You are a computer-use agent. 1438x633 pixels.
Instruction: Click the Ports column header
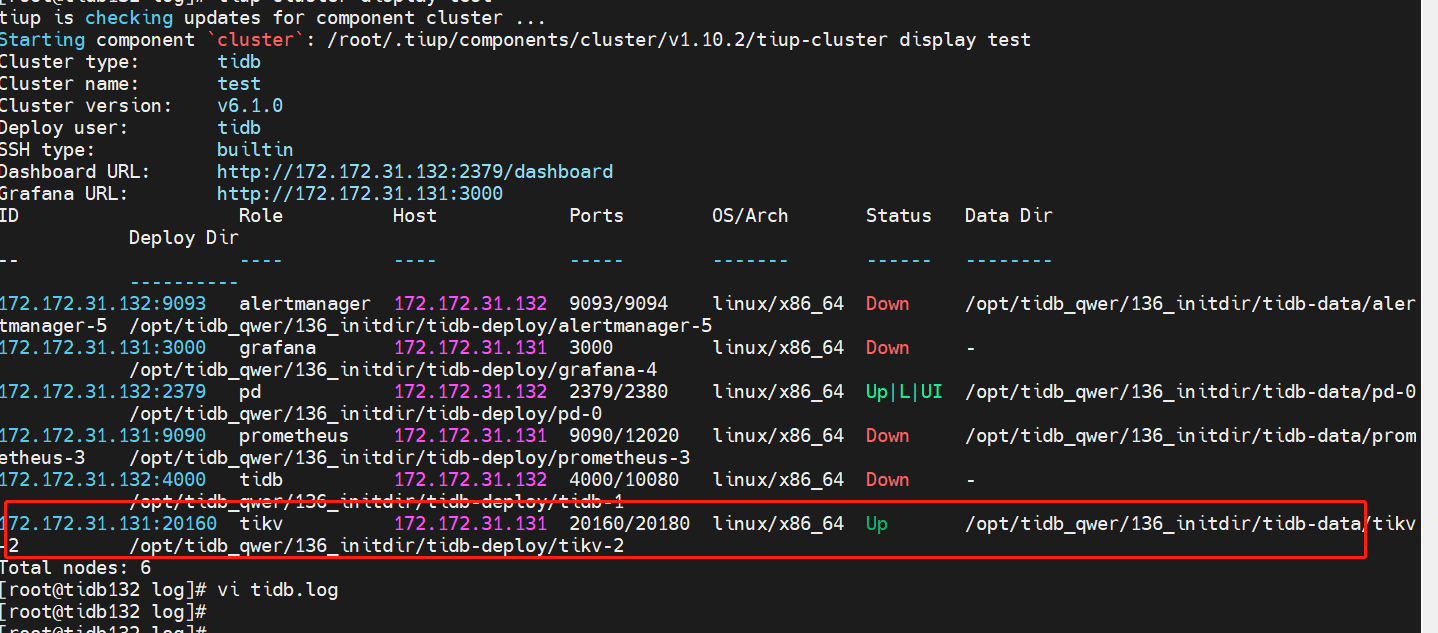pyautogui.click(x=596, y=216)
